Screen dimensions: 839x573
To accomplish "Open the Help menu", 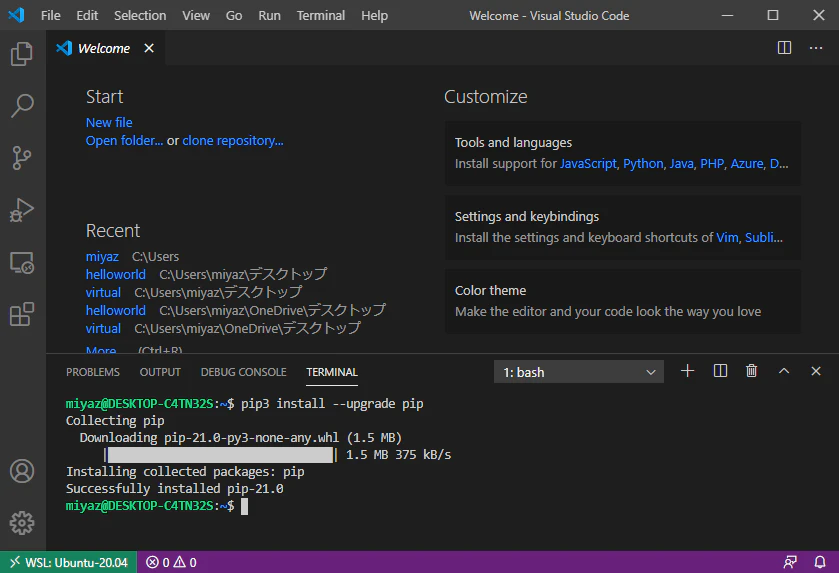I will click(x=374, y=16).
